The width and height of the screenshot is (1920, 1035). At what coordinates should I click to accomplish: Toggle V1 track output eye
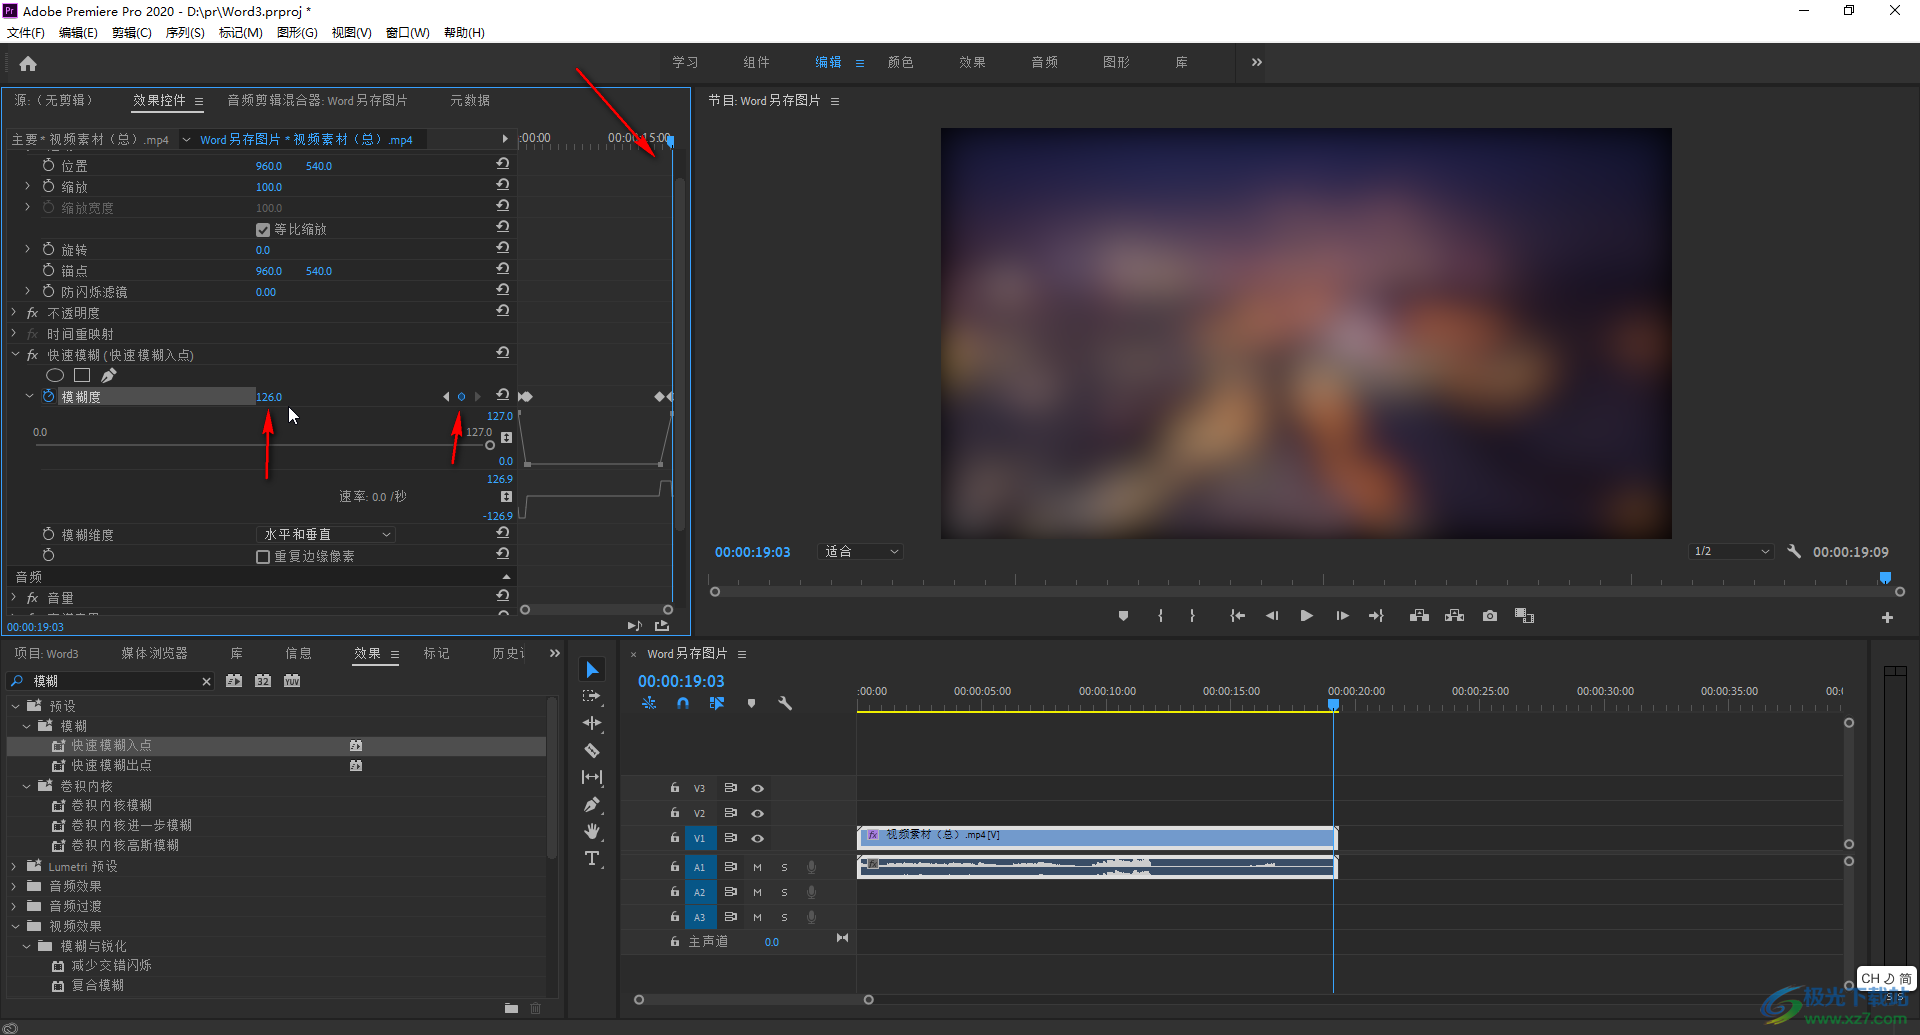757,839
